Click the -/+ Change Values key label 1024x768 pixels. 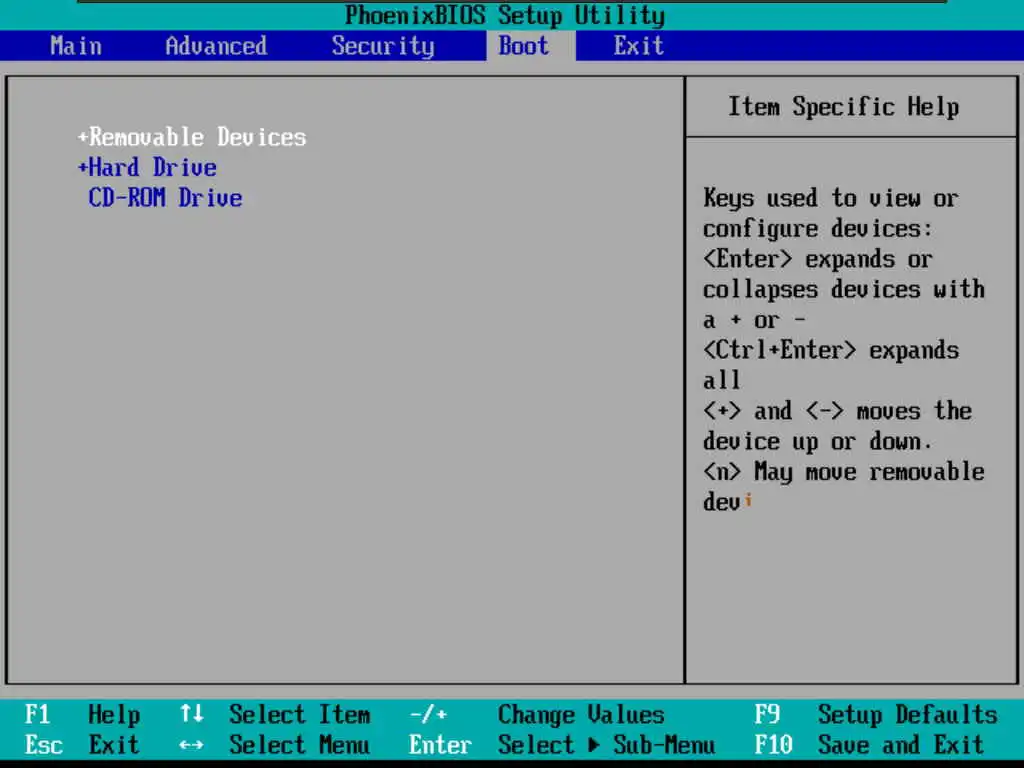coord(428,714)
